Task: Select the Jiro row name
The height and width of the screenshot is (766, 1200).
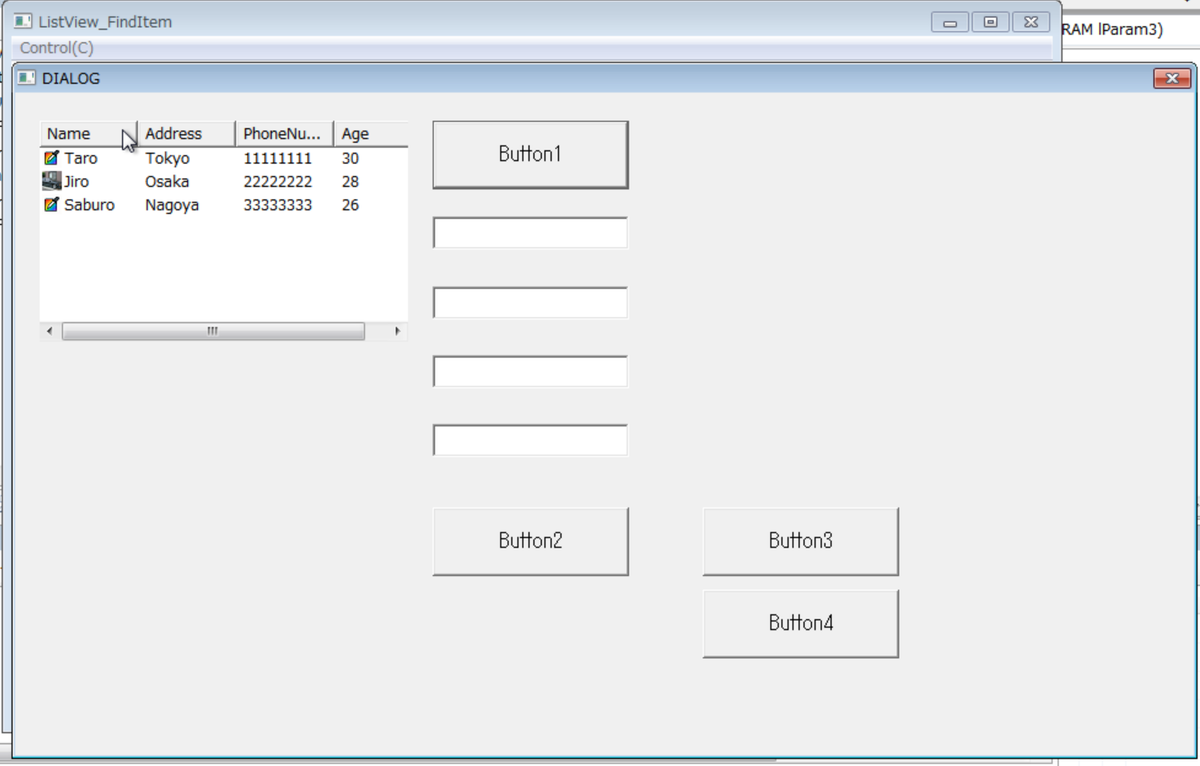Action: click(77, 182)
